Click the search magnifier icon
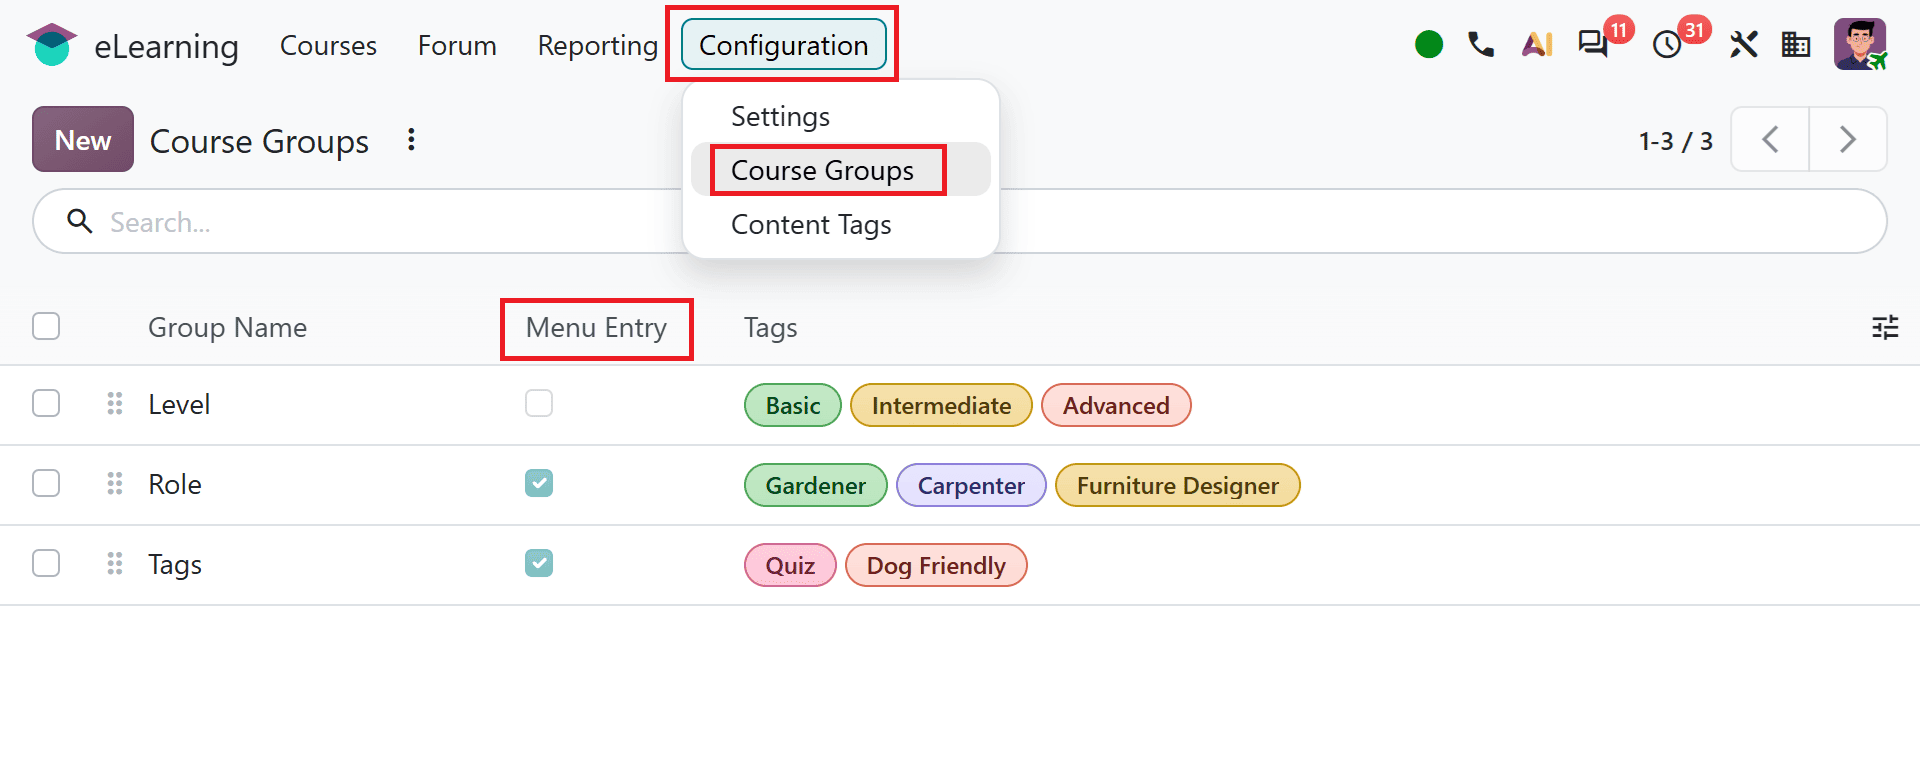 (80, 221)
